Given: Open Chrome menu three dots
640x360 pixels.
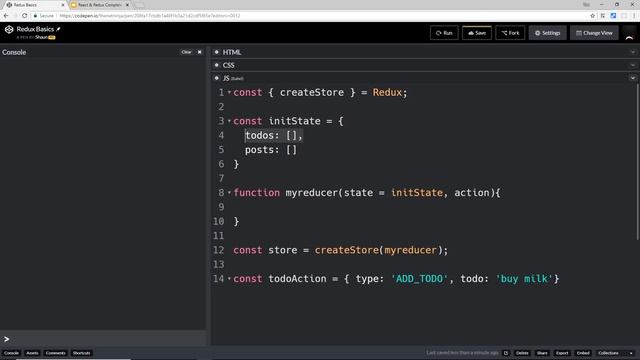Looking at the screenshot, I should coord(634,16).
